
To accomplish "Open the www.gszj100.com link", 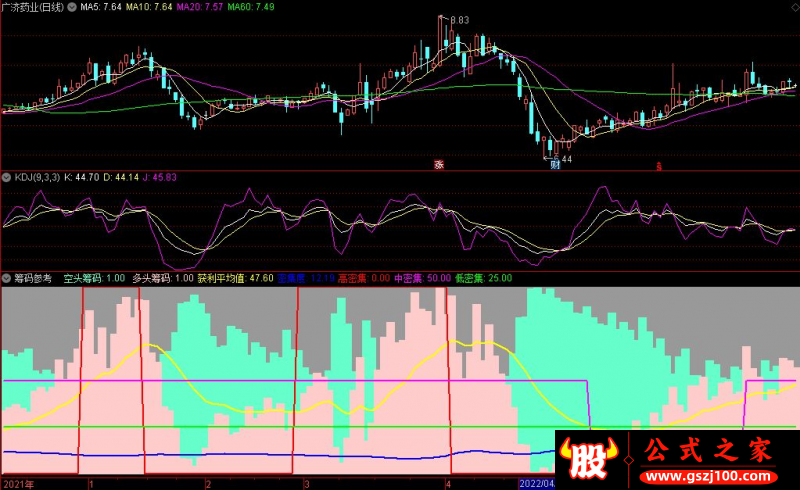I will pyautogui.click(x=708, y=476).
